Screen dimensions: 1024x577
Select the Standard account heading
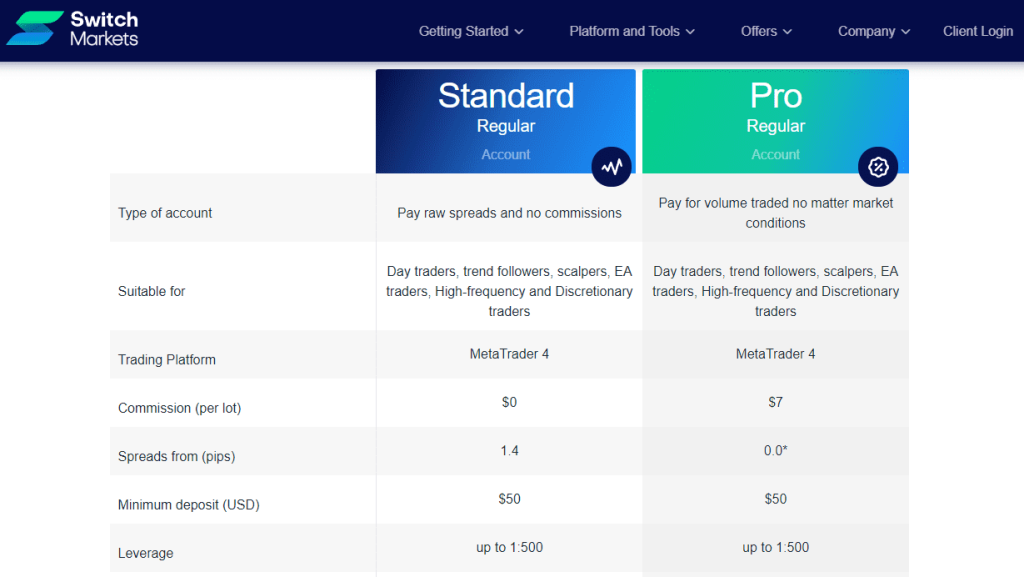point(506,96)
